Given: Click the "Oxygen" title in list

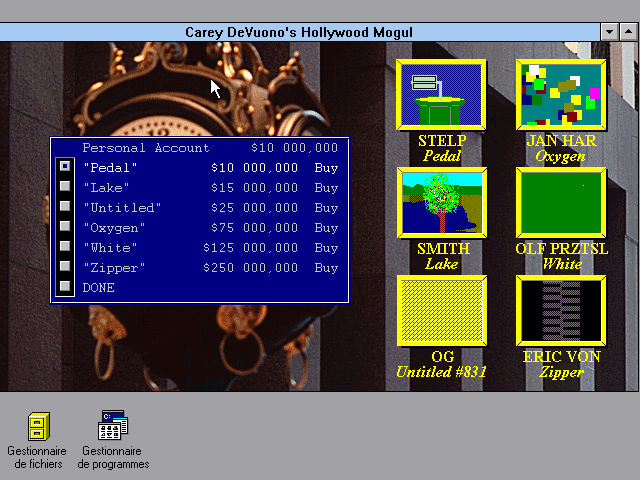Looking at the screenshot, I should pyautogui.click(x=114, y=228).
